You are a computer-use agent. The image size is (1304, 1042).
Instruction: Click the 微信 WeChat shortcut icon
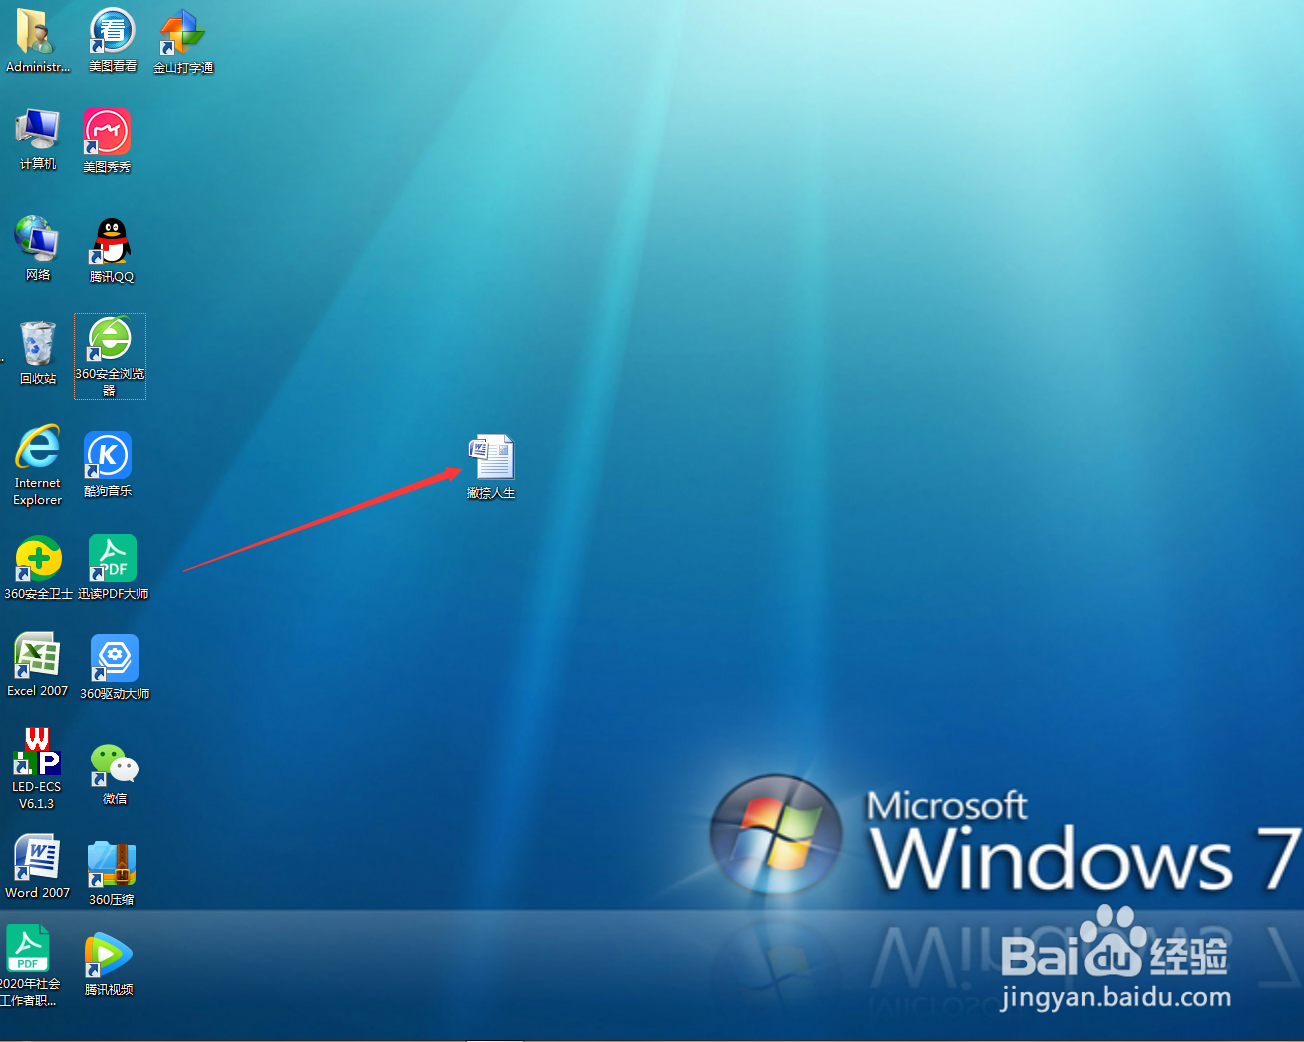coord(114,765)
